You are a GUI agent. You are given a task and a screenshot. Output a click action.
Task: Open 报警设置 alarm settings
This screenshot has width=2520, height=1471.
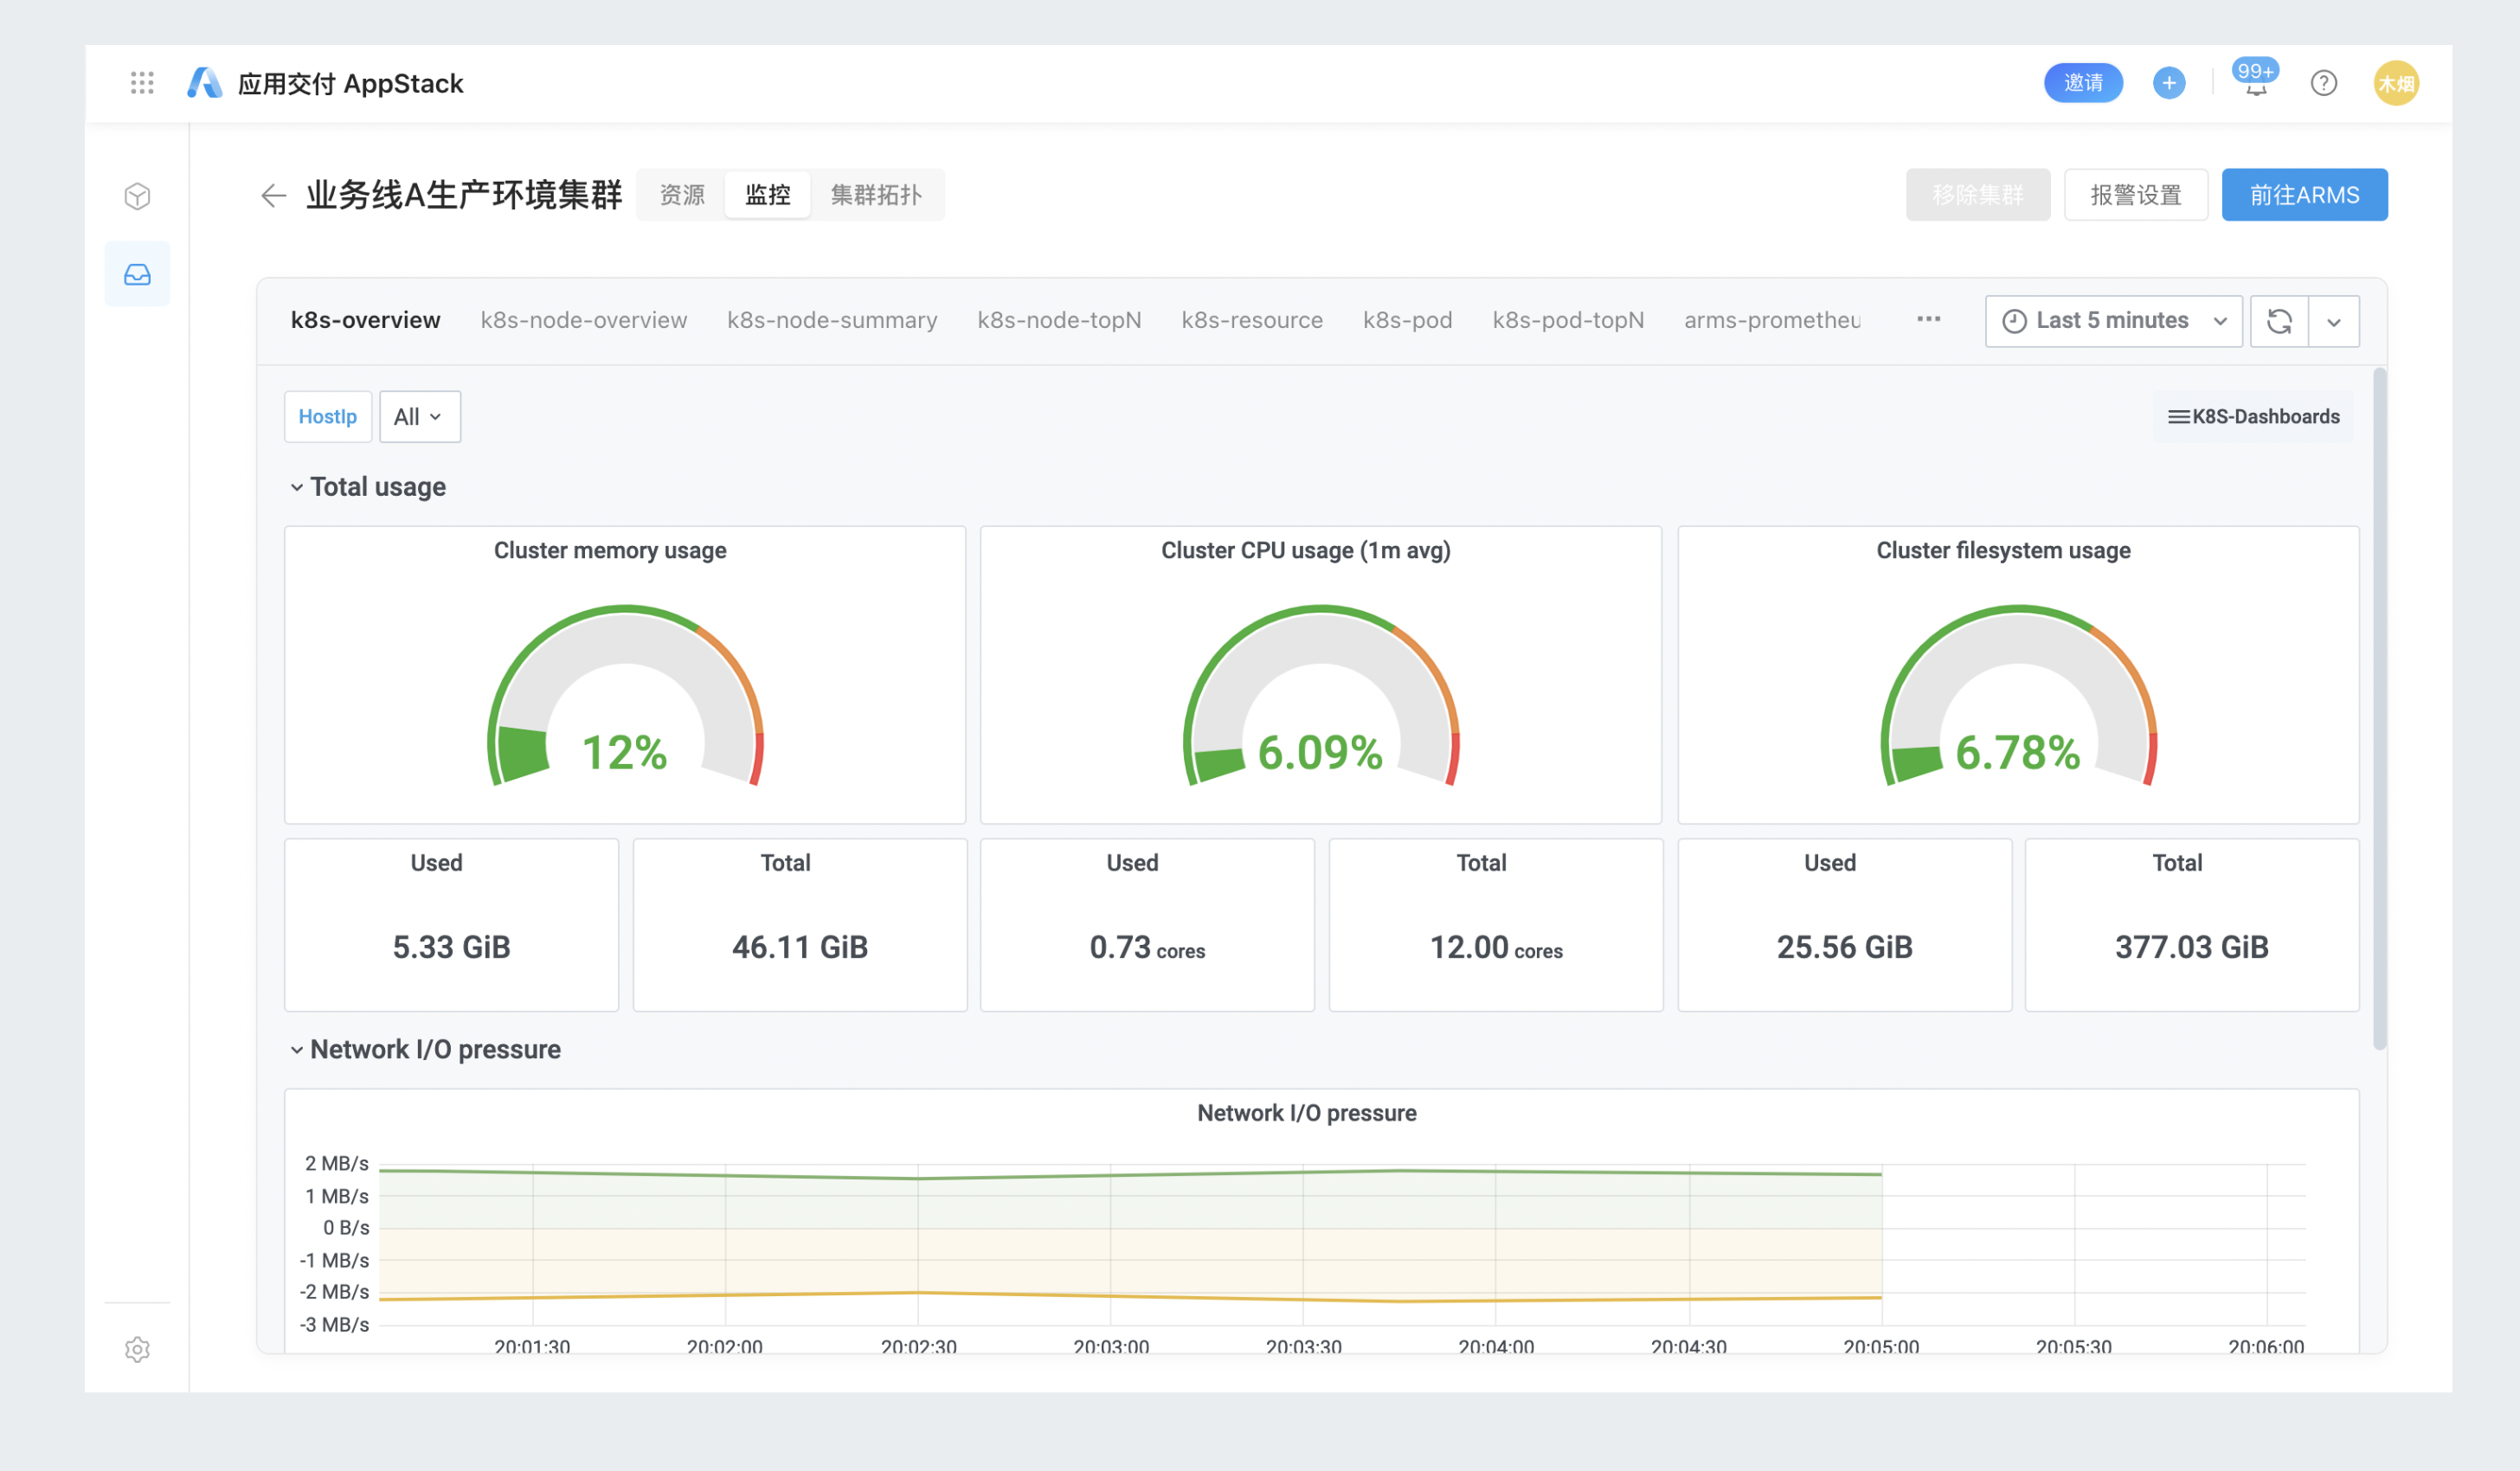[x=2136, y=195]
